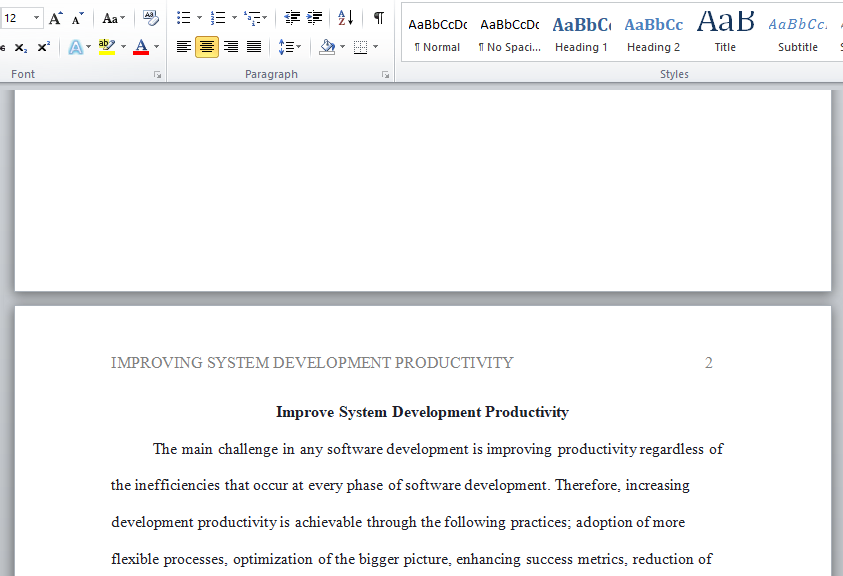Apply subscript formatting
This screenshot has width=843, height=576.
pyautogui.click(x=21, y=47)
